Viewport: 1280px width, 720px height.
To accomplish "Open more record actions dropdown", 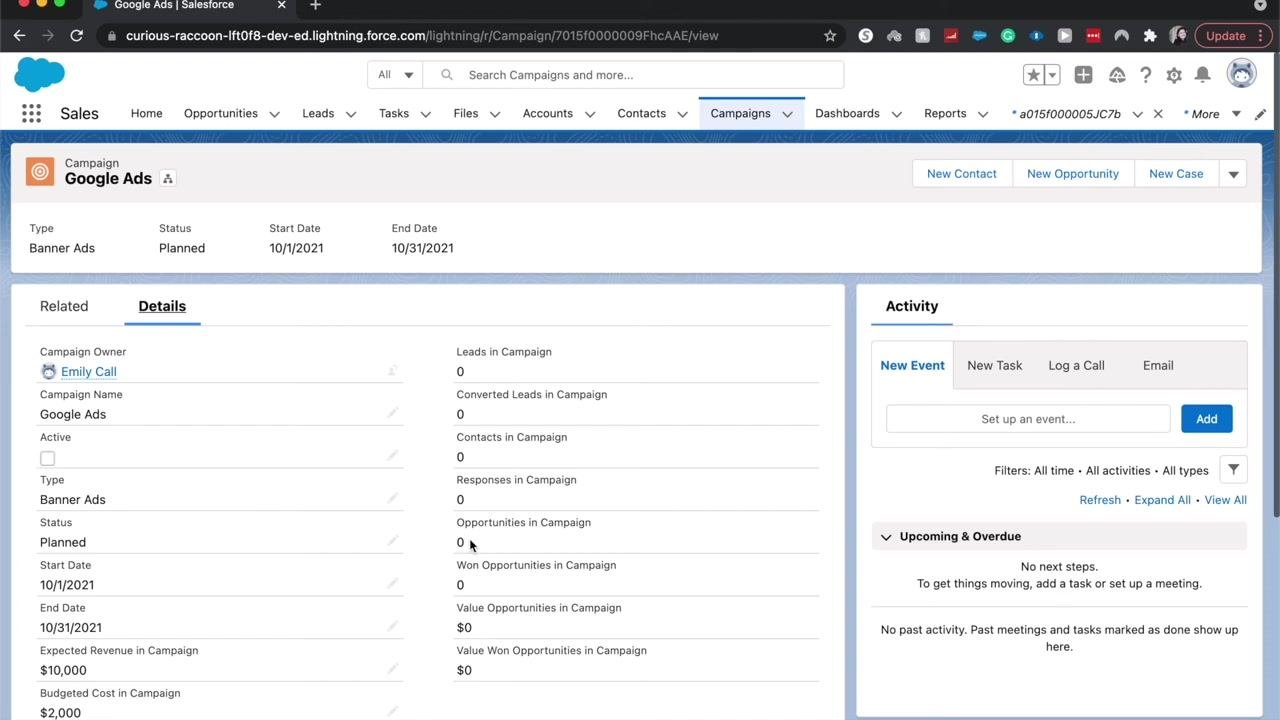I will (1233, 174).
